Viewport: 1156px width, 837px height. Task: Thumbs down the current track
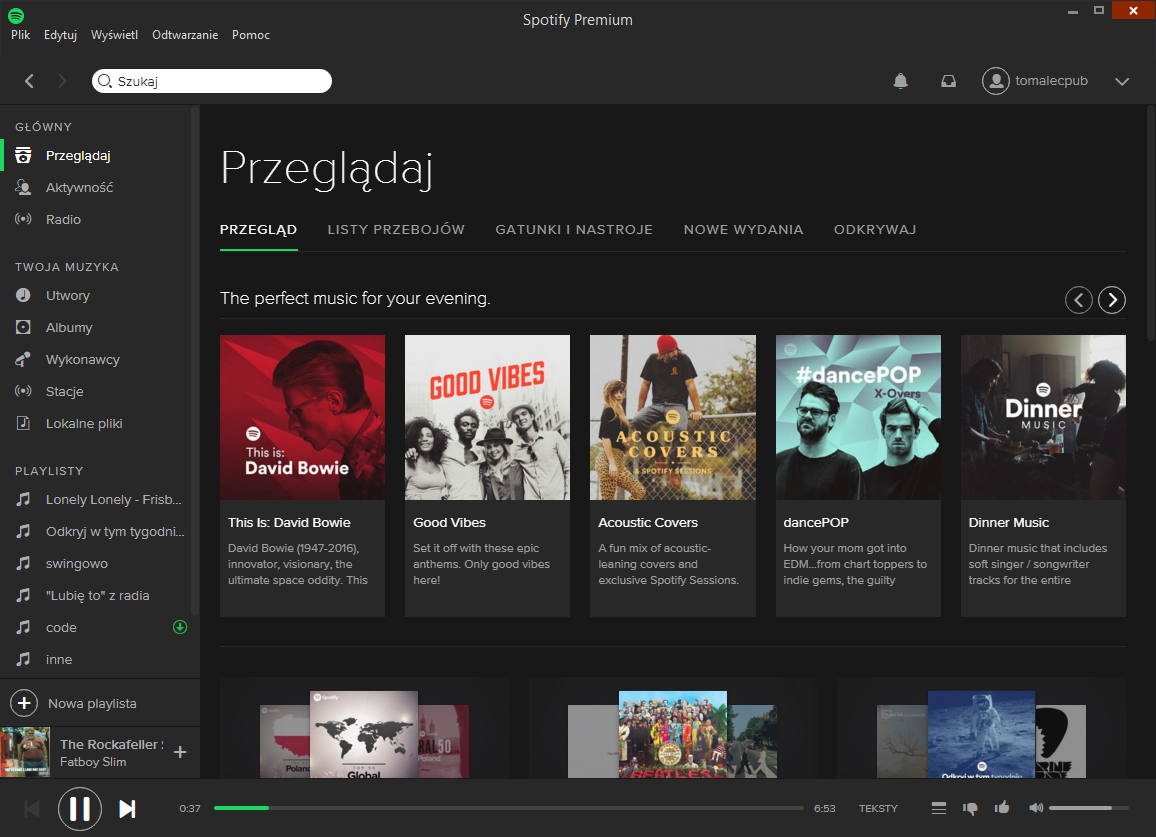click(x=970, y=808)
